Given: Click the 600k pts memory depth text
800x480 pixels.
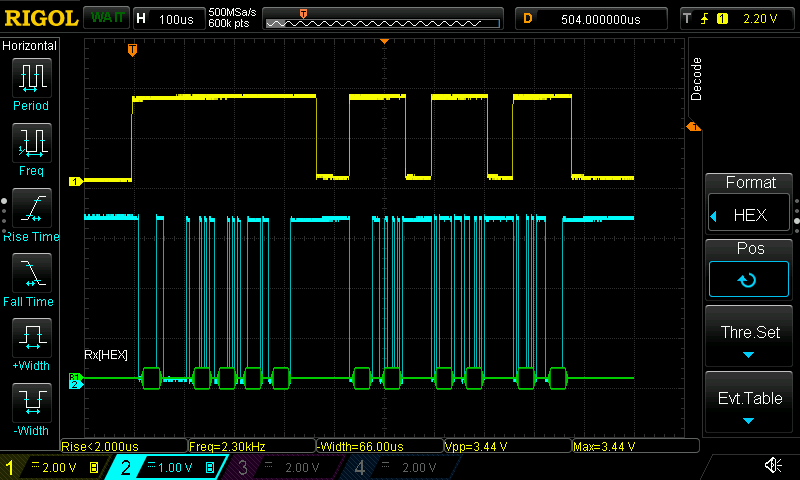Looking at the screenshot, I should tap(229, 23).
